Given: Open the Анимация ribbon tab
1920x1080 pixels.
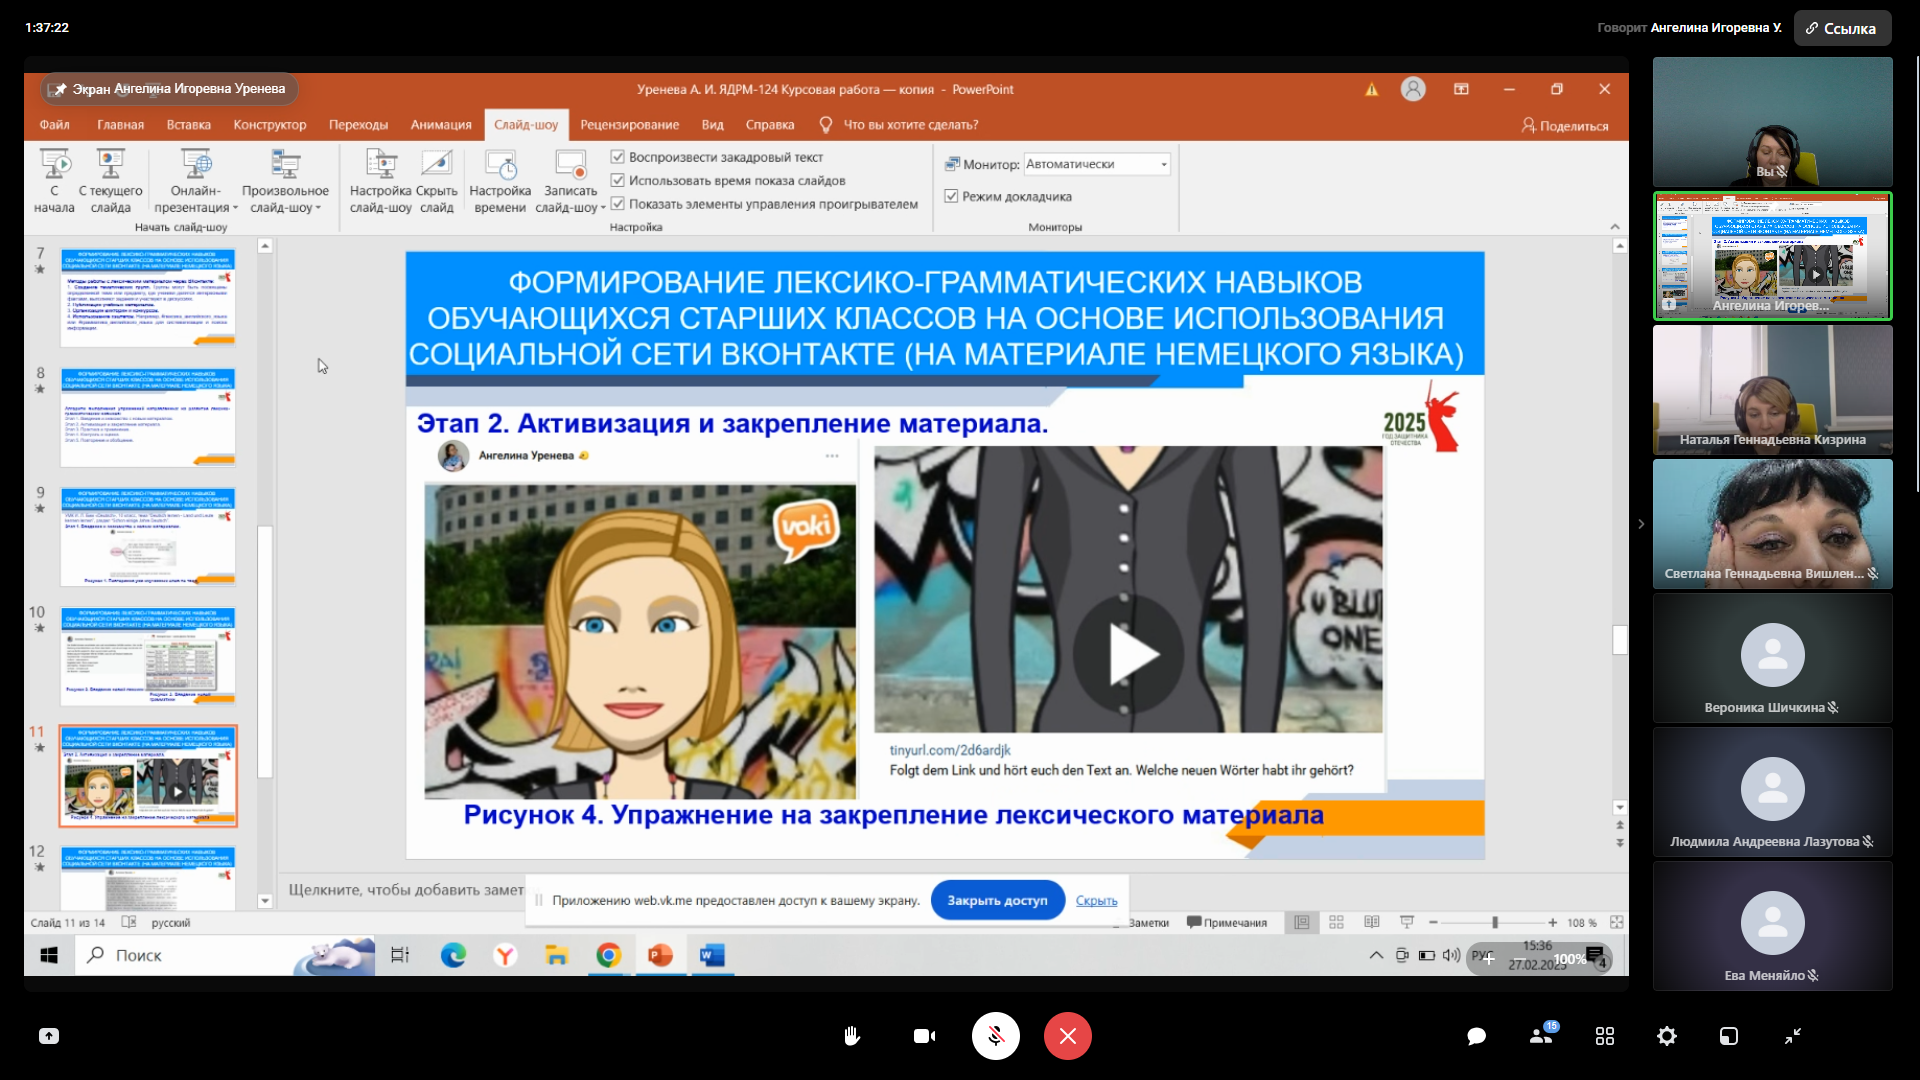Looking at the screenshot, I should 440,125.
